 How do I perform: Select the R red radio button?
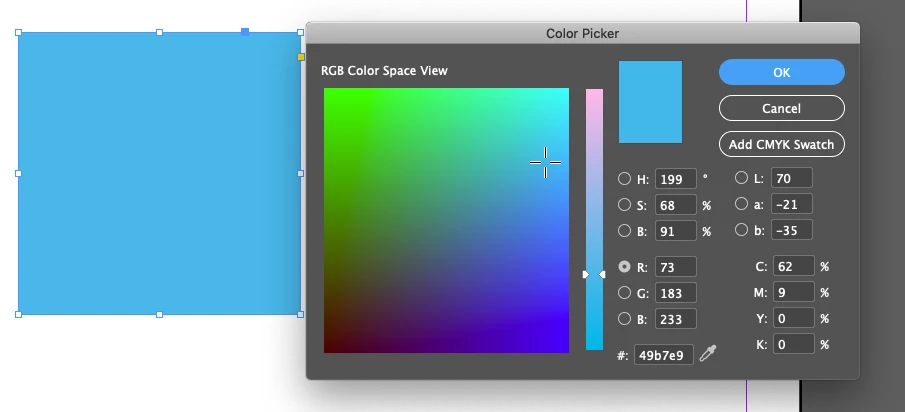pyautogui.click(x=624, y=267)
